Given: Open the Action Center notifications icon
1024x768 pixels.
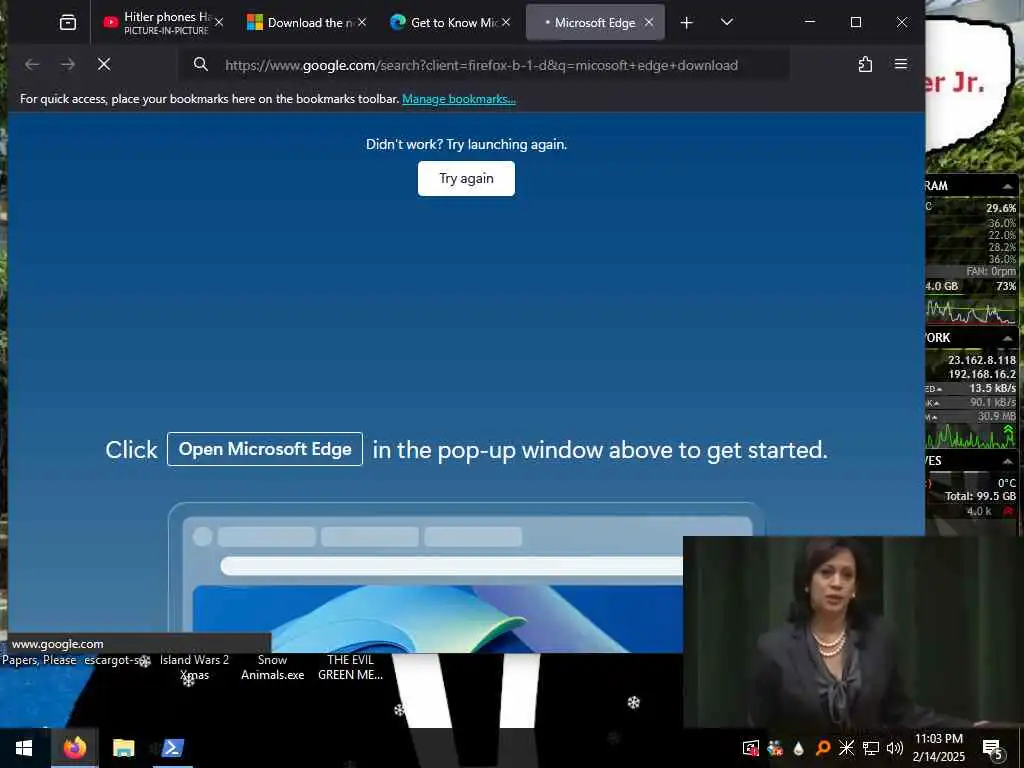Looking at the screenshot, I should point(992,750).
